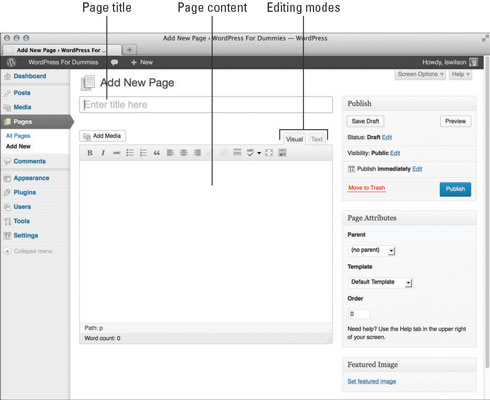Image resolution: width=490 pixels, height=400 pixels.
Task: Insert a blockquote
Action: point(157,153)
